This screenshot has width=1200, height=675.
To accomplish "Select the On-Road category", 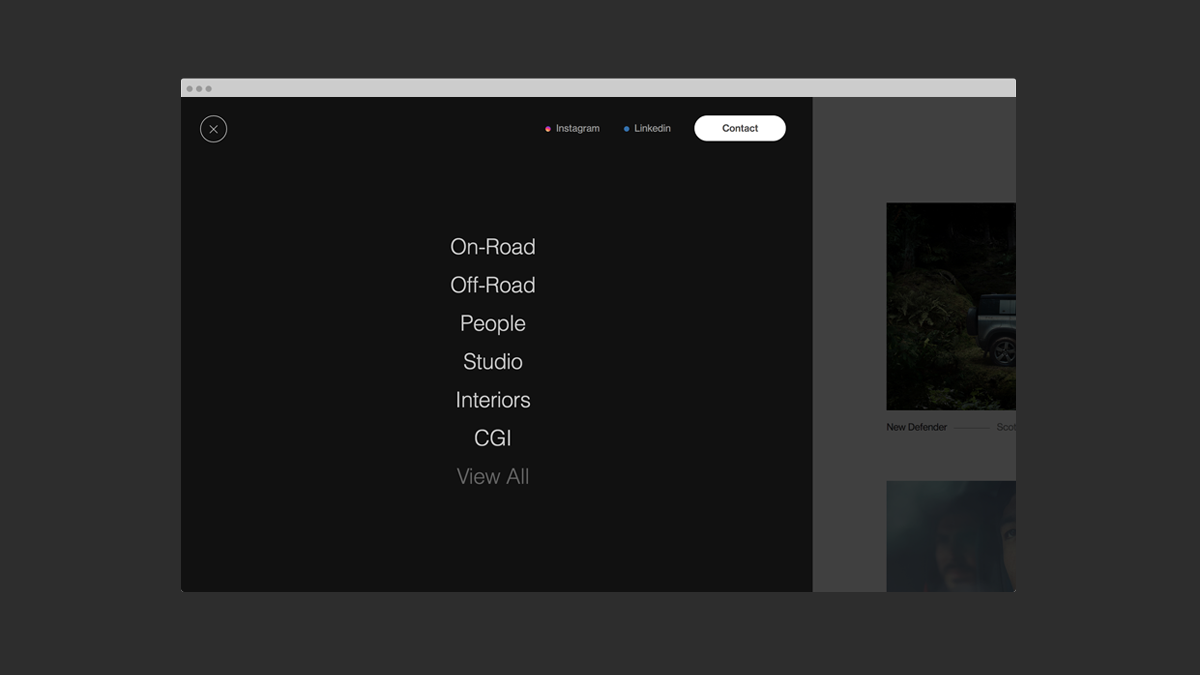I will point(493,247).
